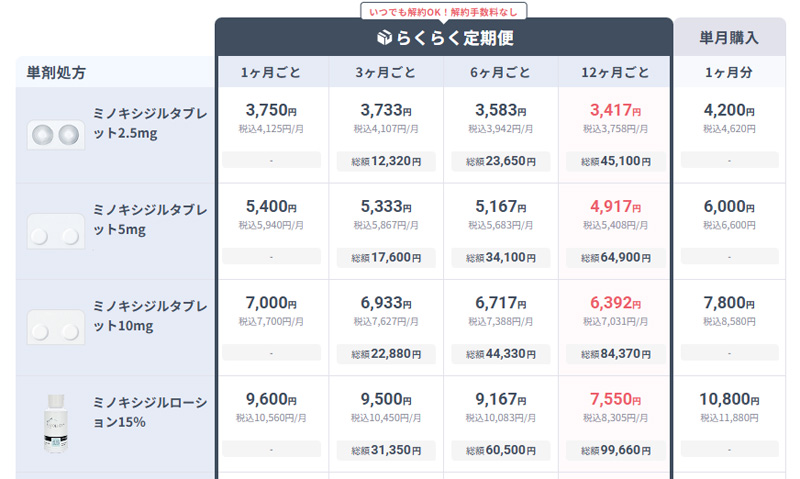Click the 10,800円 single-month price
800x479 pixels.
tap(729, 400)
